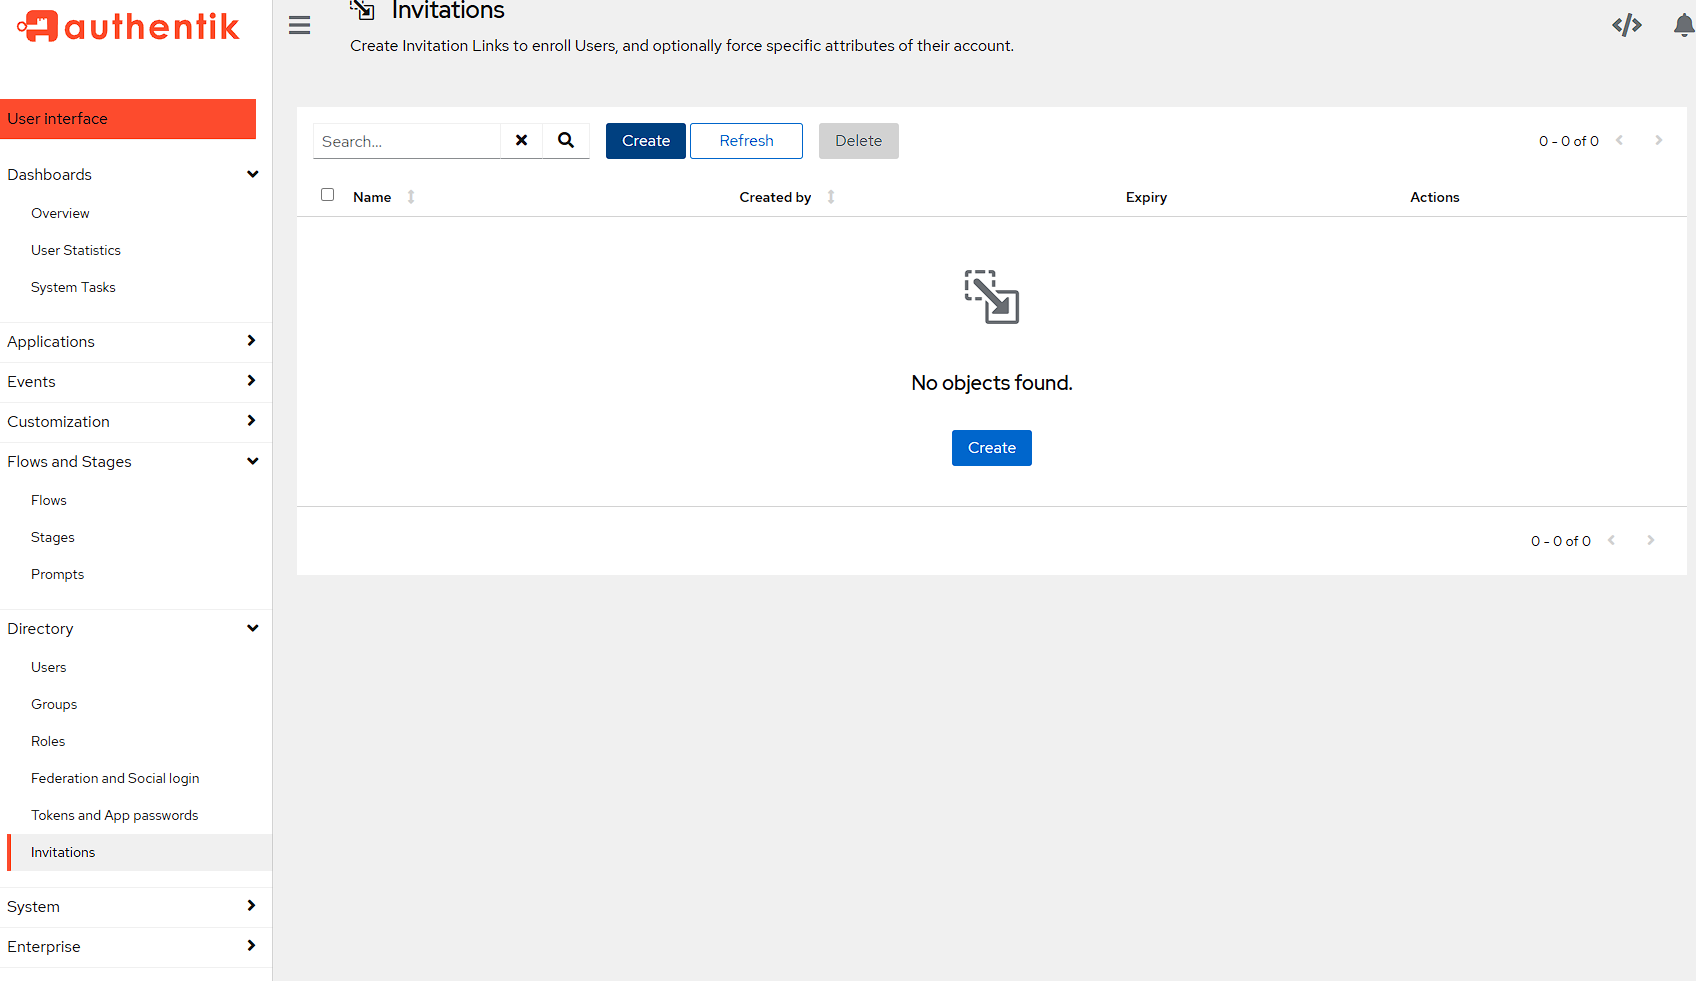Click the Refresh button
Image resolution: width=1696 pixels, height=981 pixels.
click(746, 141)
